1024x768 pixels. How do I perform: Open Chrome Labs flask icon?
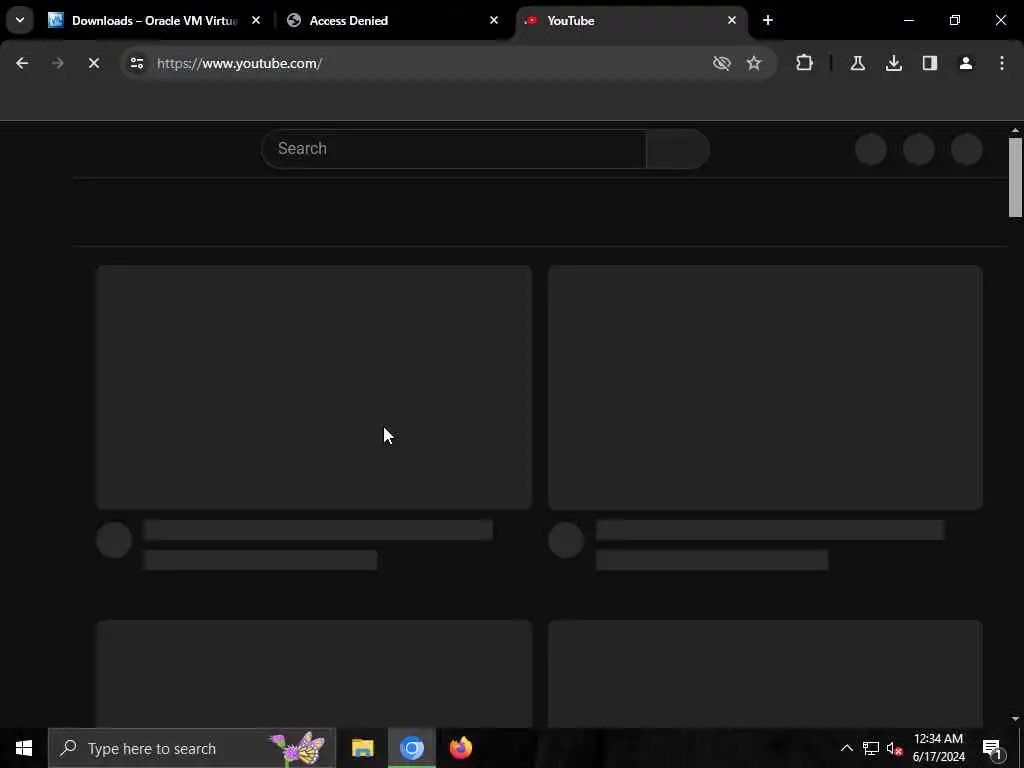[857, 63]
